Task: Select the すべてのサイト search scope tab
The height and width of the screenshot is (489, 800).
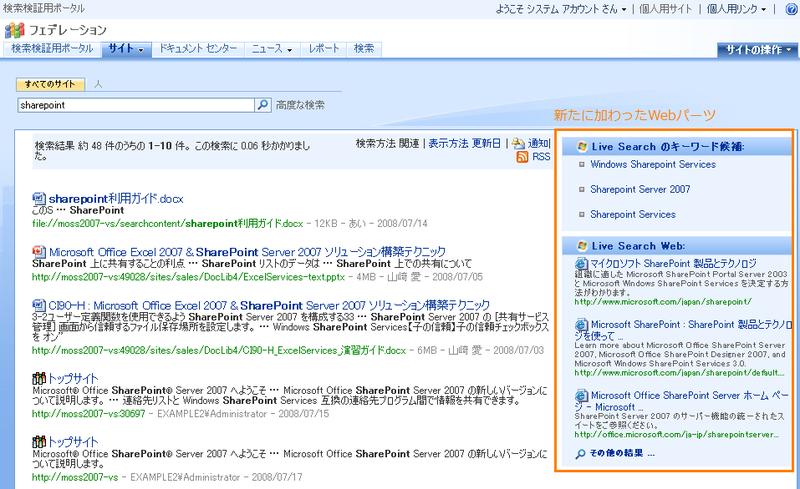Action: (50, 84)
